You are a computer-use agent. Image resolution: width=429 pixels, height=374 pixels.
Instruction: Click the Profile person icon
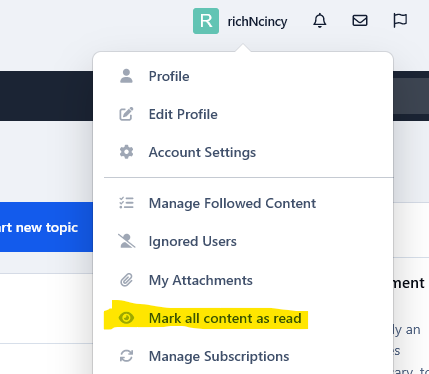(x=126, y=76)
